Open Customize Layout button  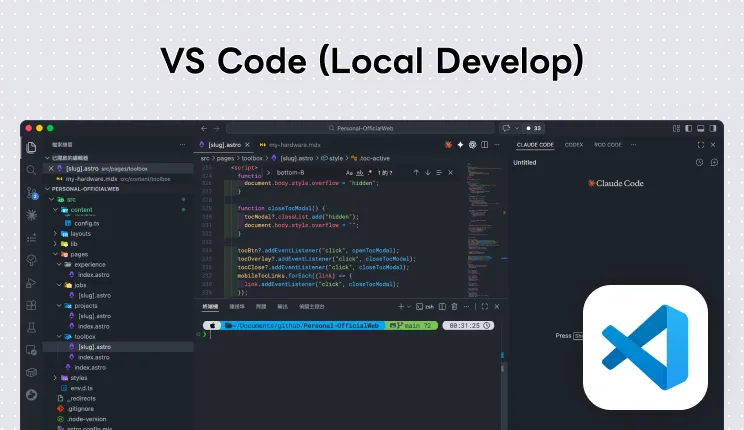pos(676,128)
